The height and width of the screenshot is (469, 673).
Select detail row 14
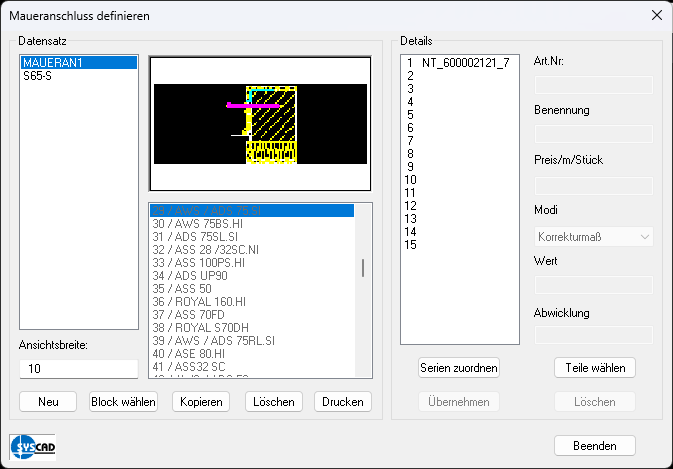pyautogui.click(x=460, y=232)
